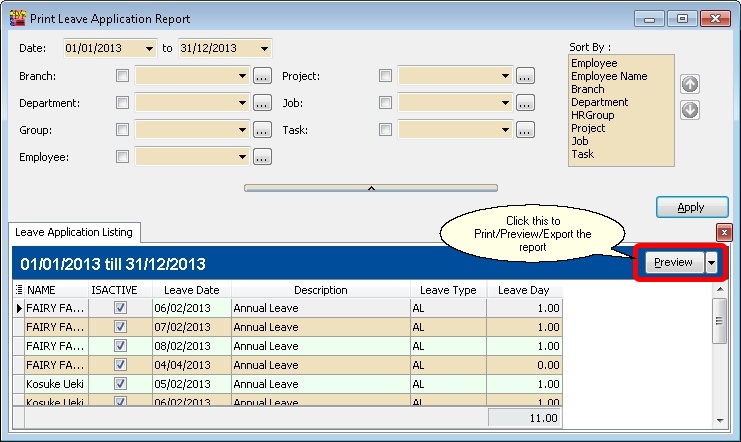Click the grid scroll up arrow
Viewport: 741px width, 442px height.
click(x=720, y=289)
